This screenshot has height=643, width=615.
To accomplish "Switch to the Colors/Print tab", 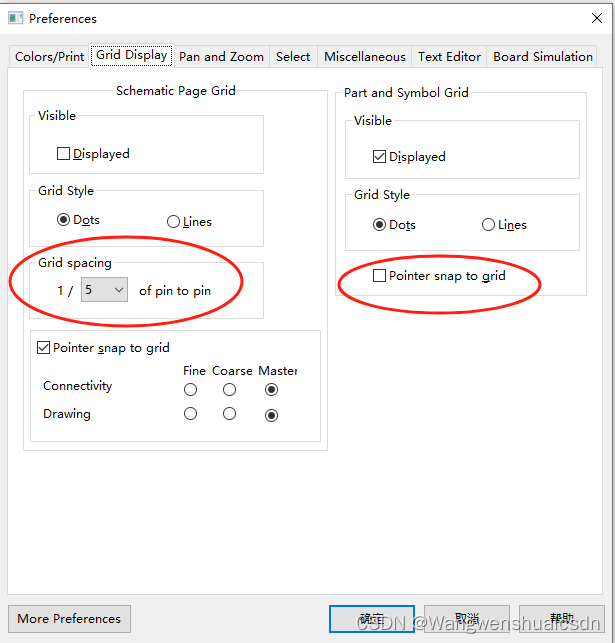I will click(x=49, y=56).
